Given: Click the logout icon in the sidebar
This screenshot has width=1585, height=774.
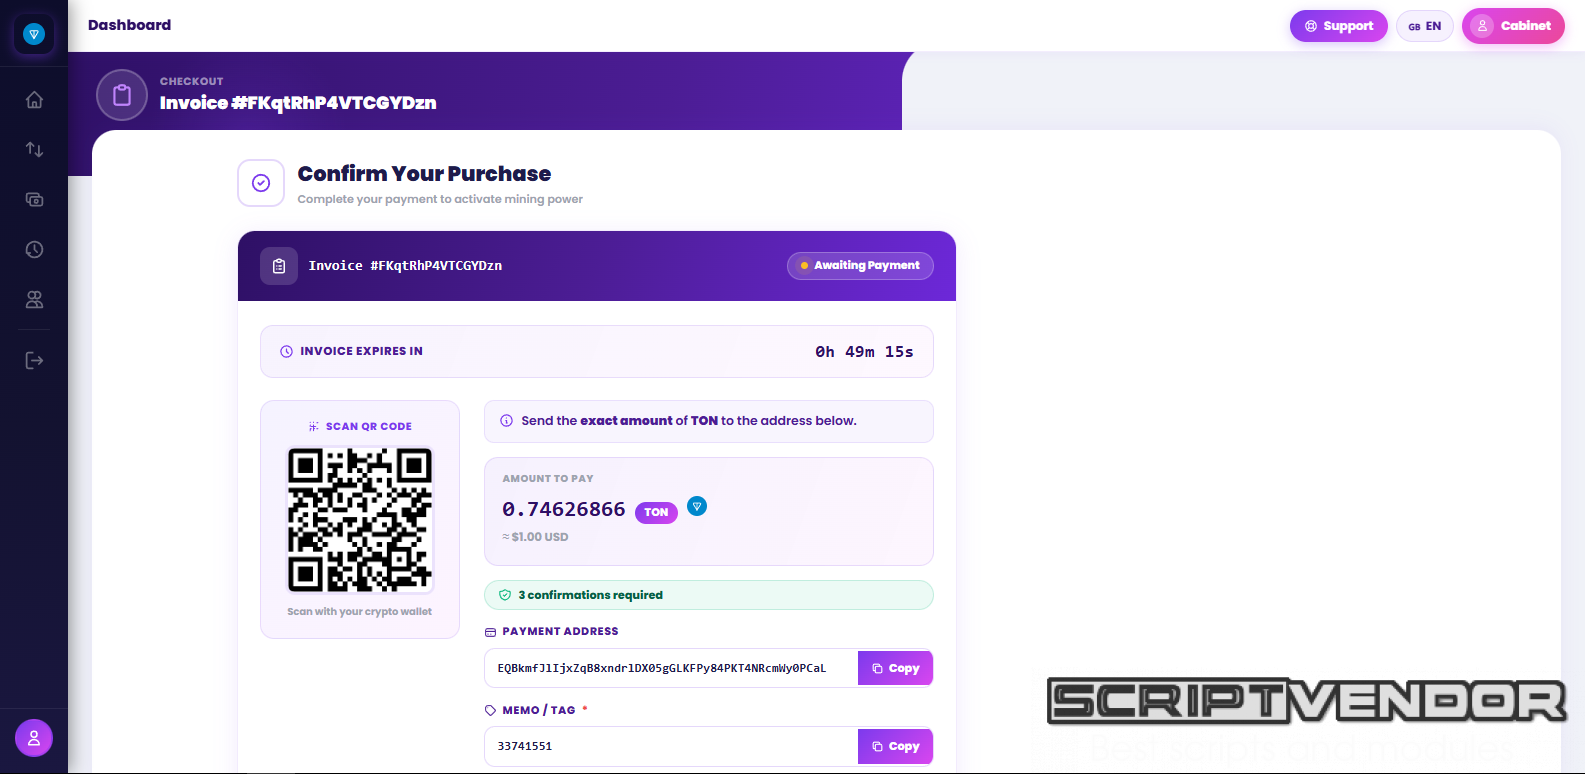Looking at the screenshot, I should pyautogui.click(x=34, y=360).
